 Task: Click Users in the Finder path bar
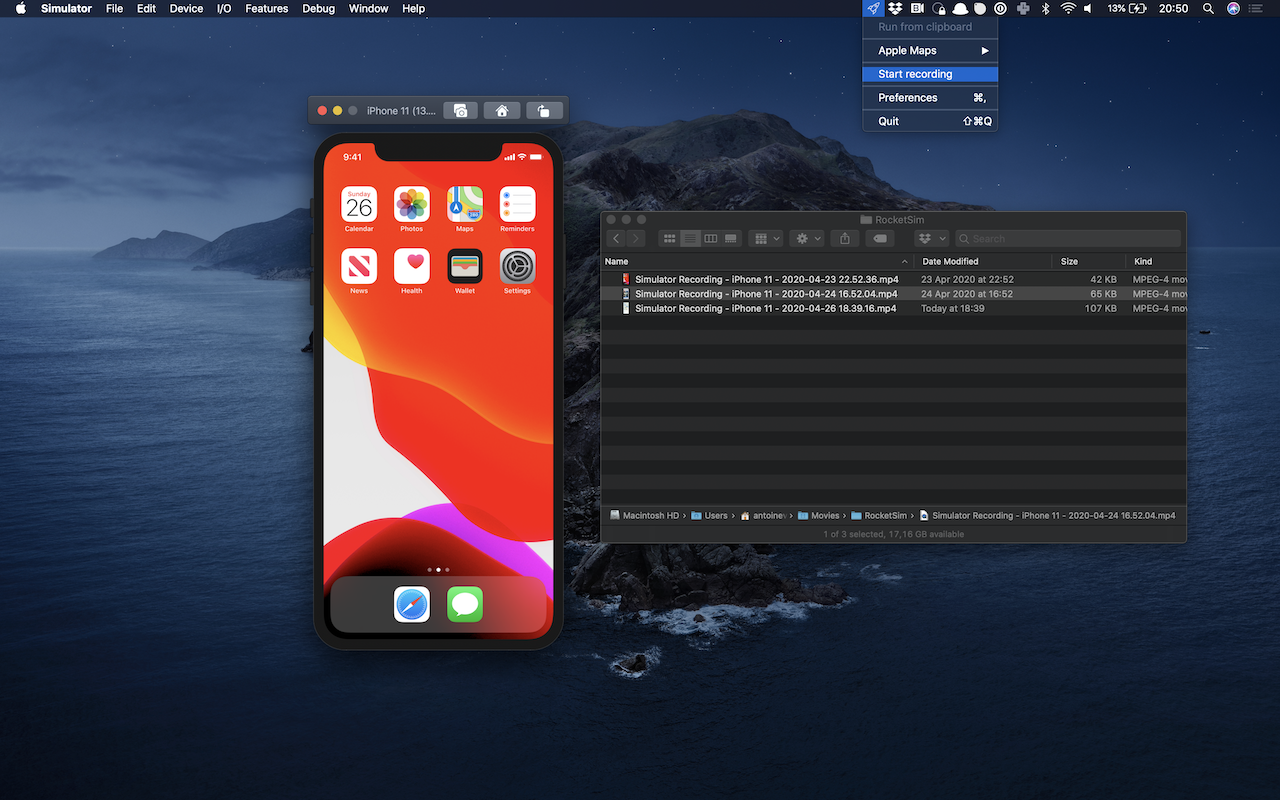709,516
